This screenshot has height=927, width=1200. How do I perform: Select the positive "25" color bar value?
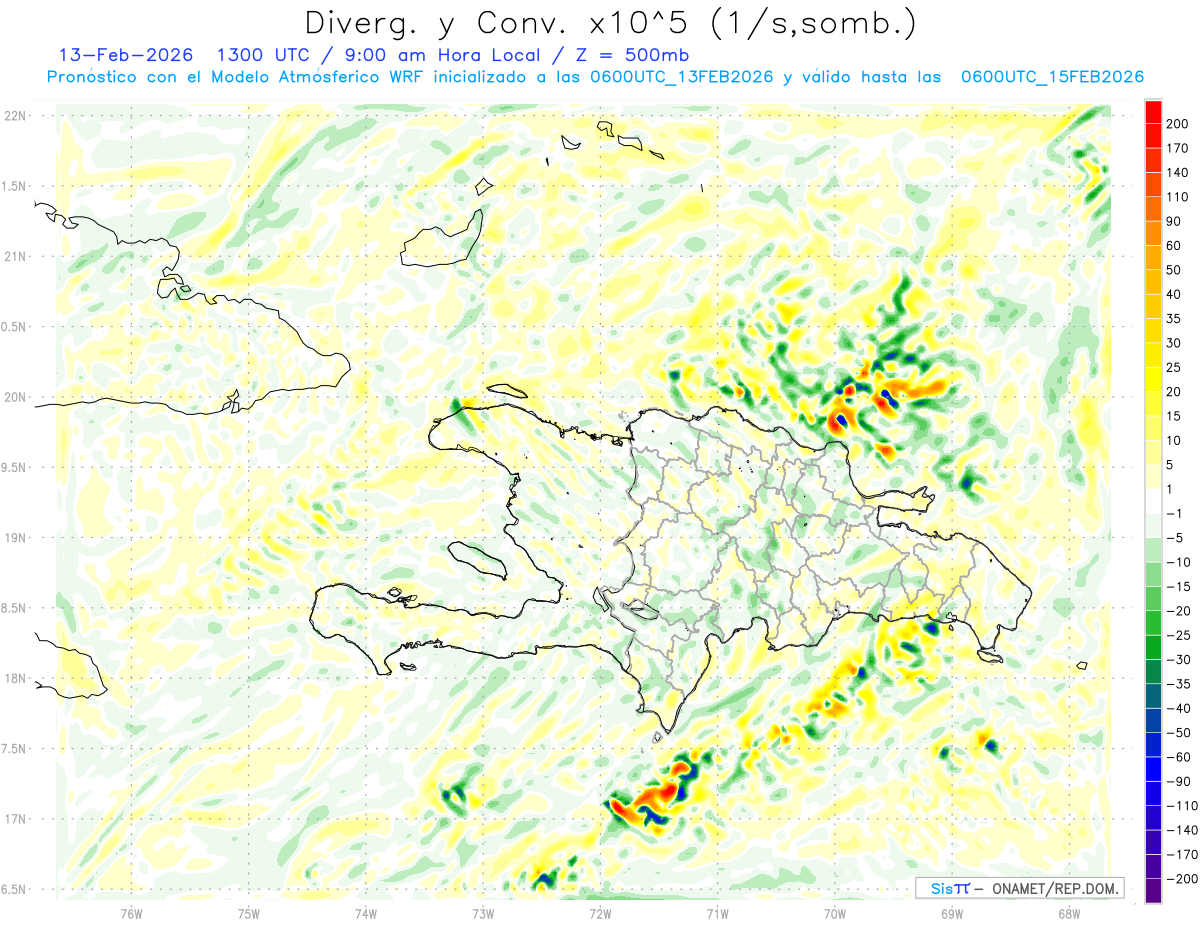pos(1176,368)
